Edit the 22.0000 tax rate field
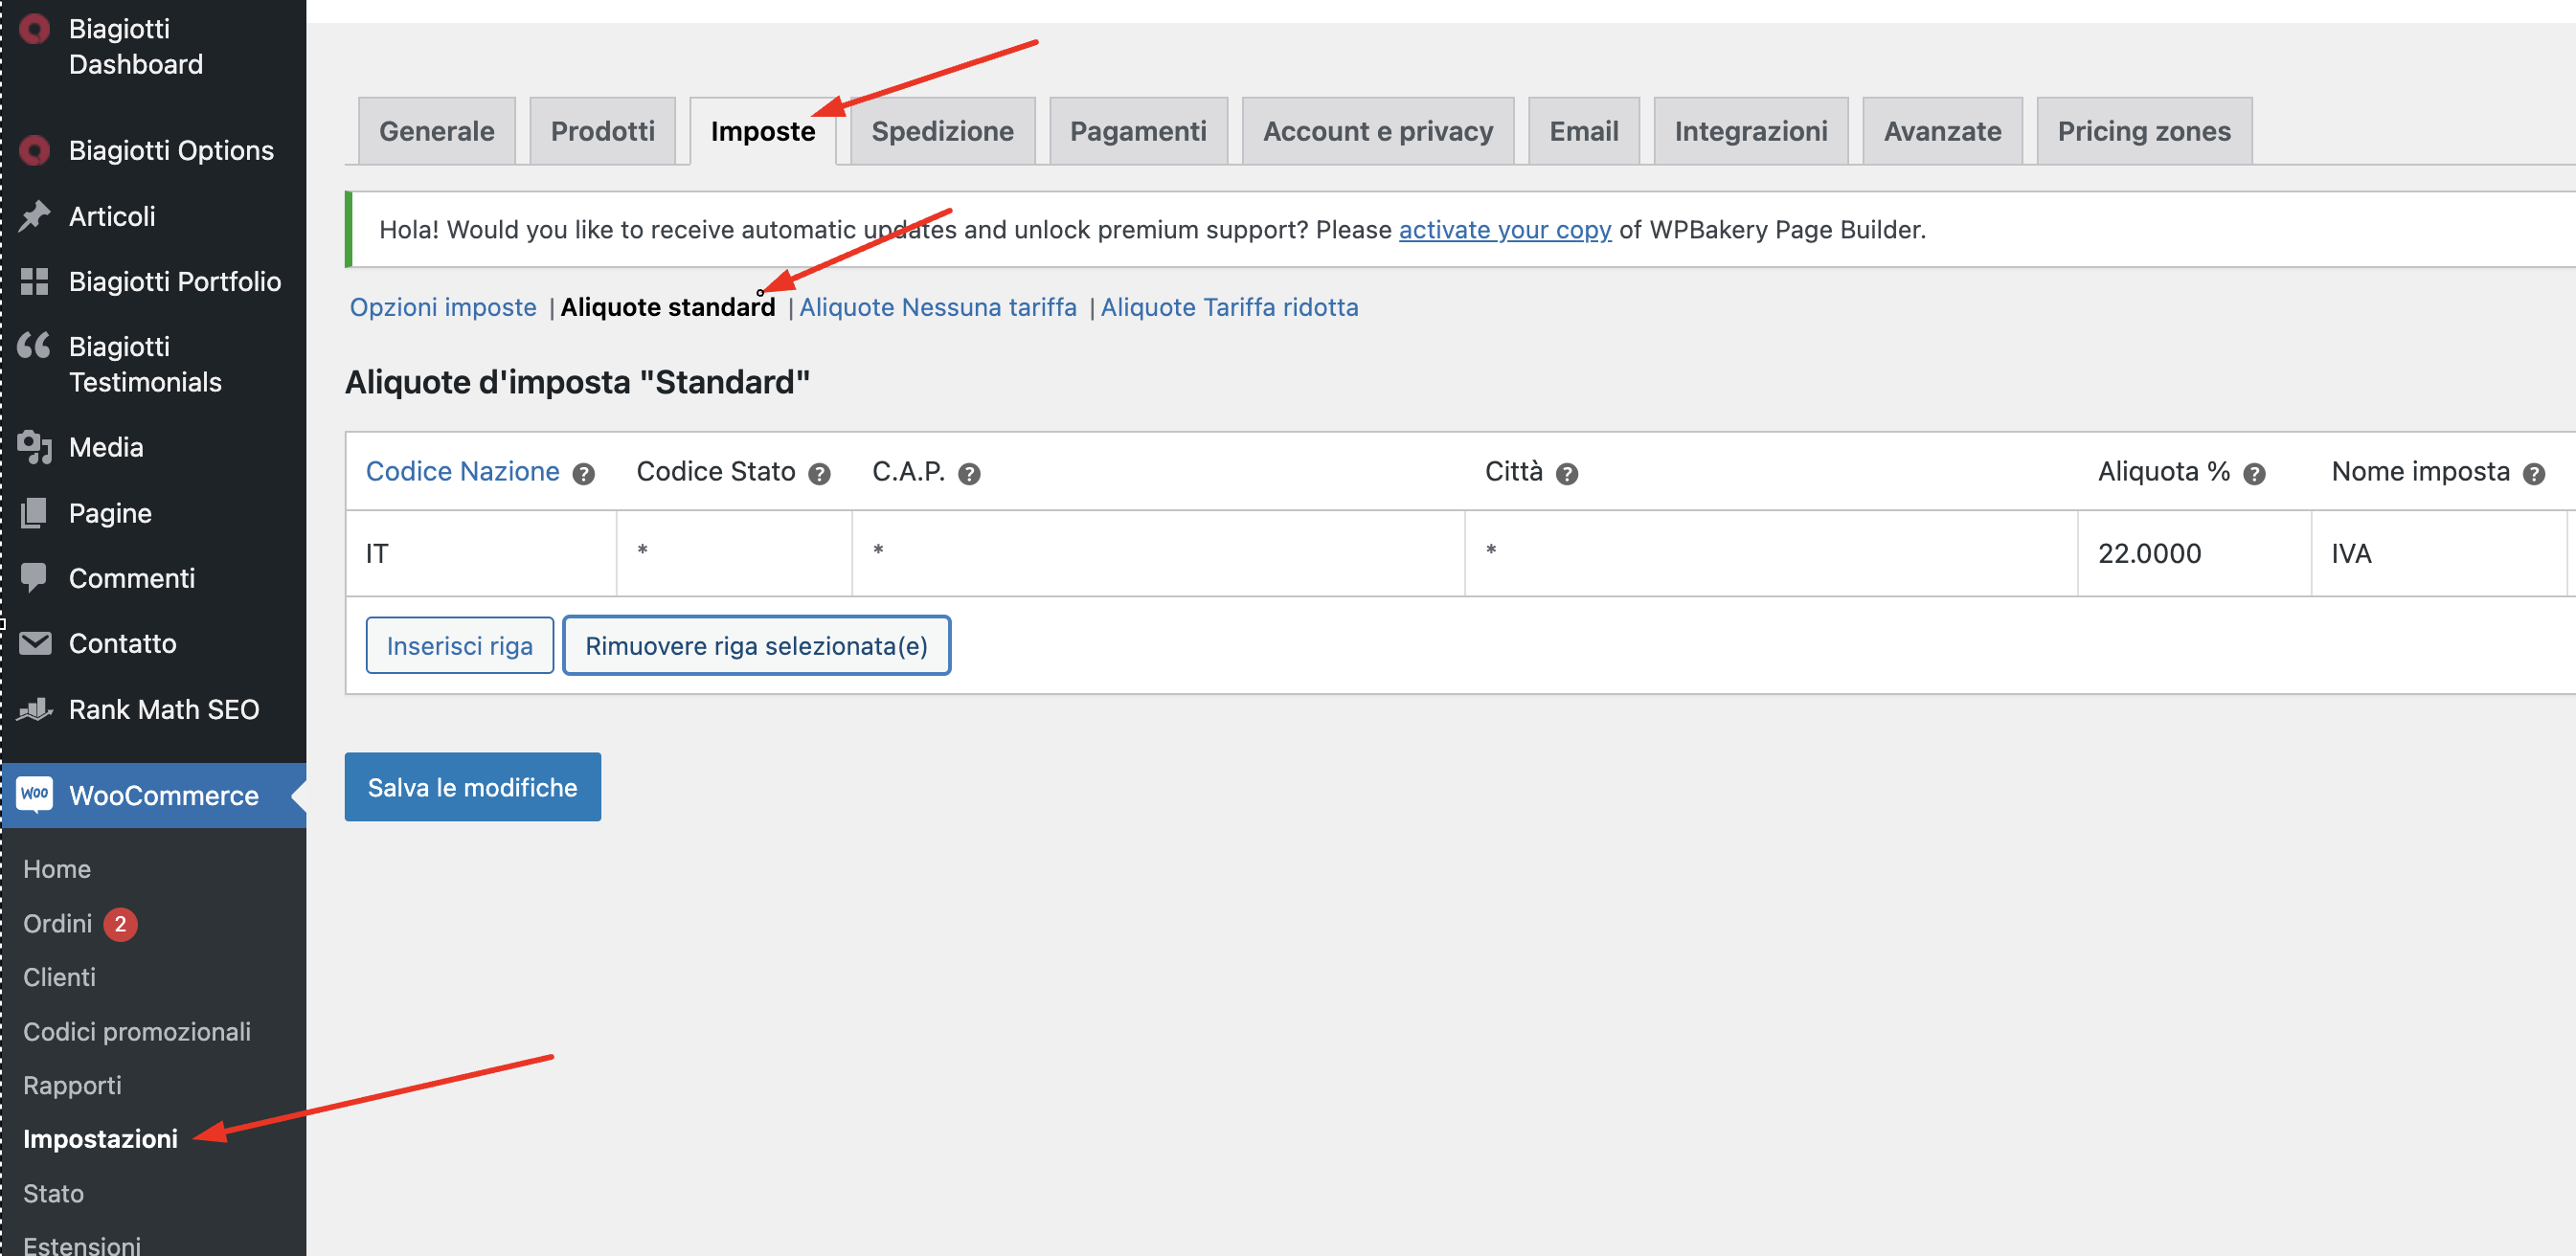The width and height of the screenshot is (2576, 1256). click(2195, 553)
